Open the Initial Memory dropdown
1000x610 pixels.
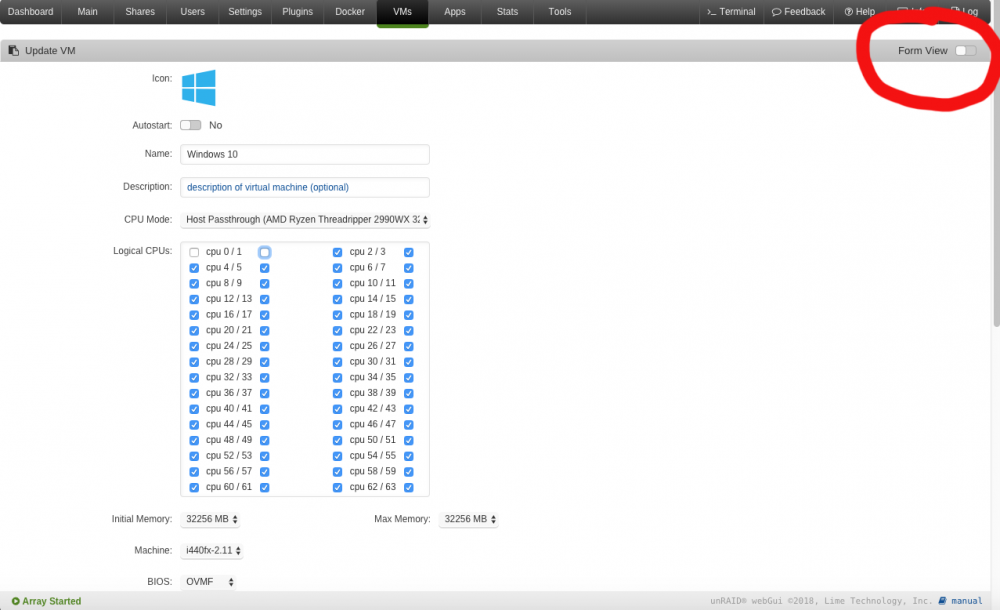210,519
